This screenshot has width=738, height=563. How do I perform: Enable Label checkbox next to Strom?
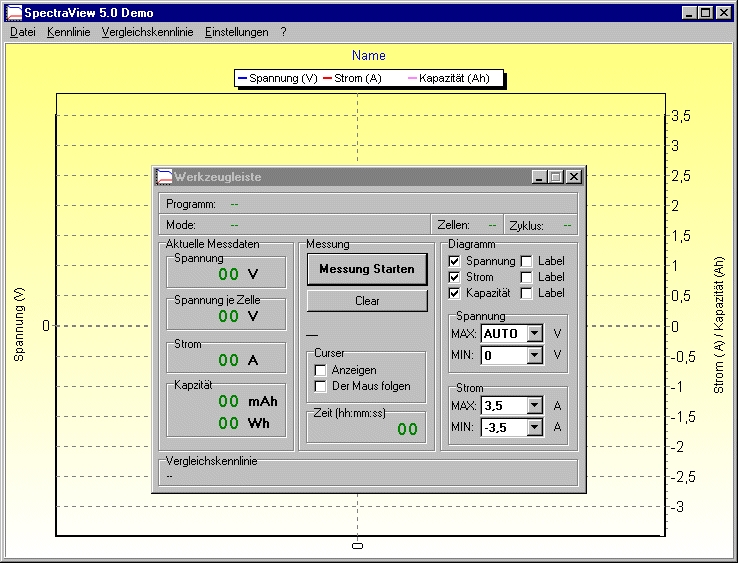[526, 277]
